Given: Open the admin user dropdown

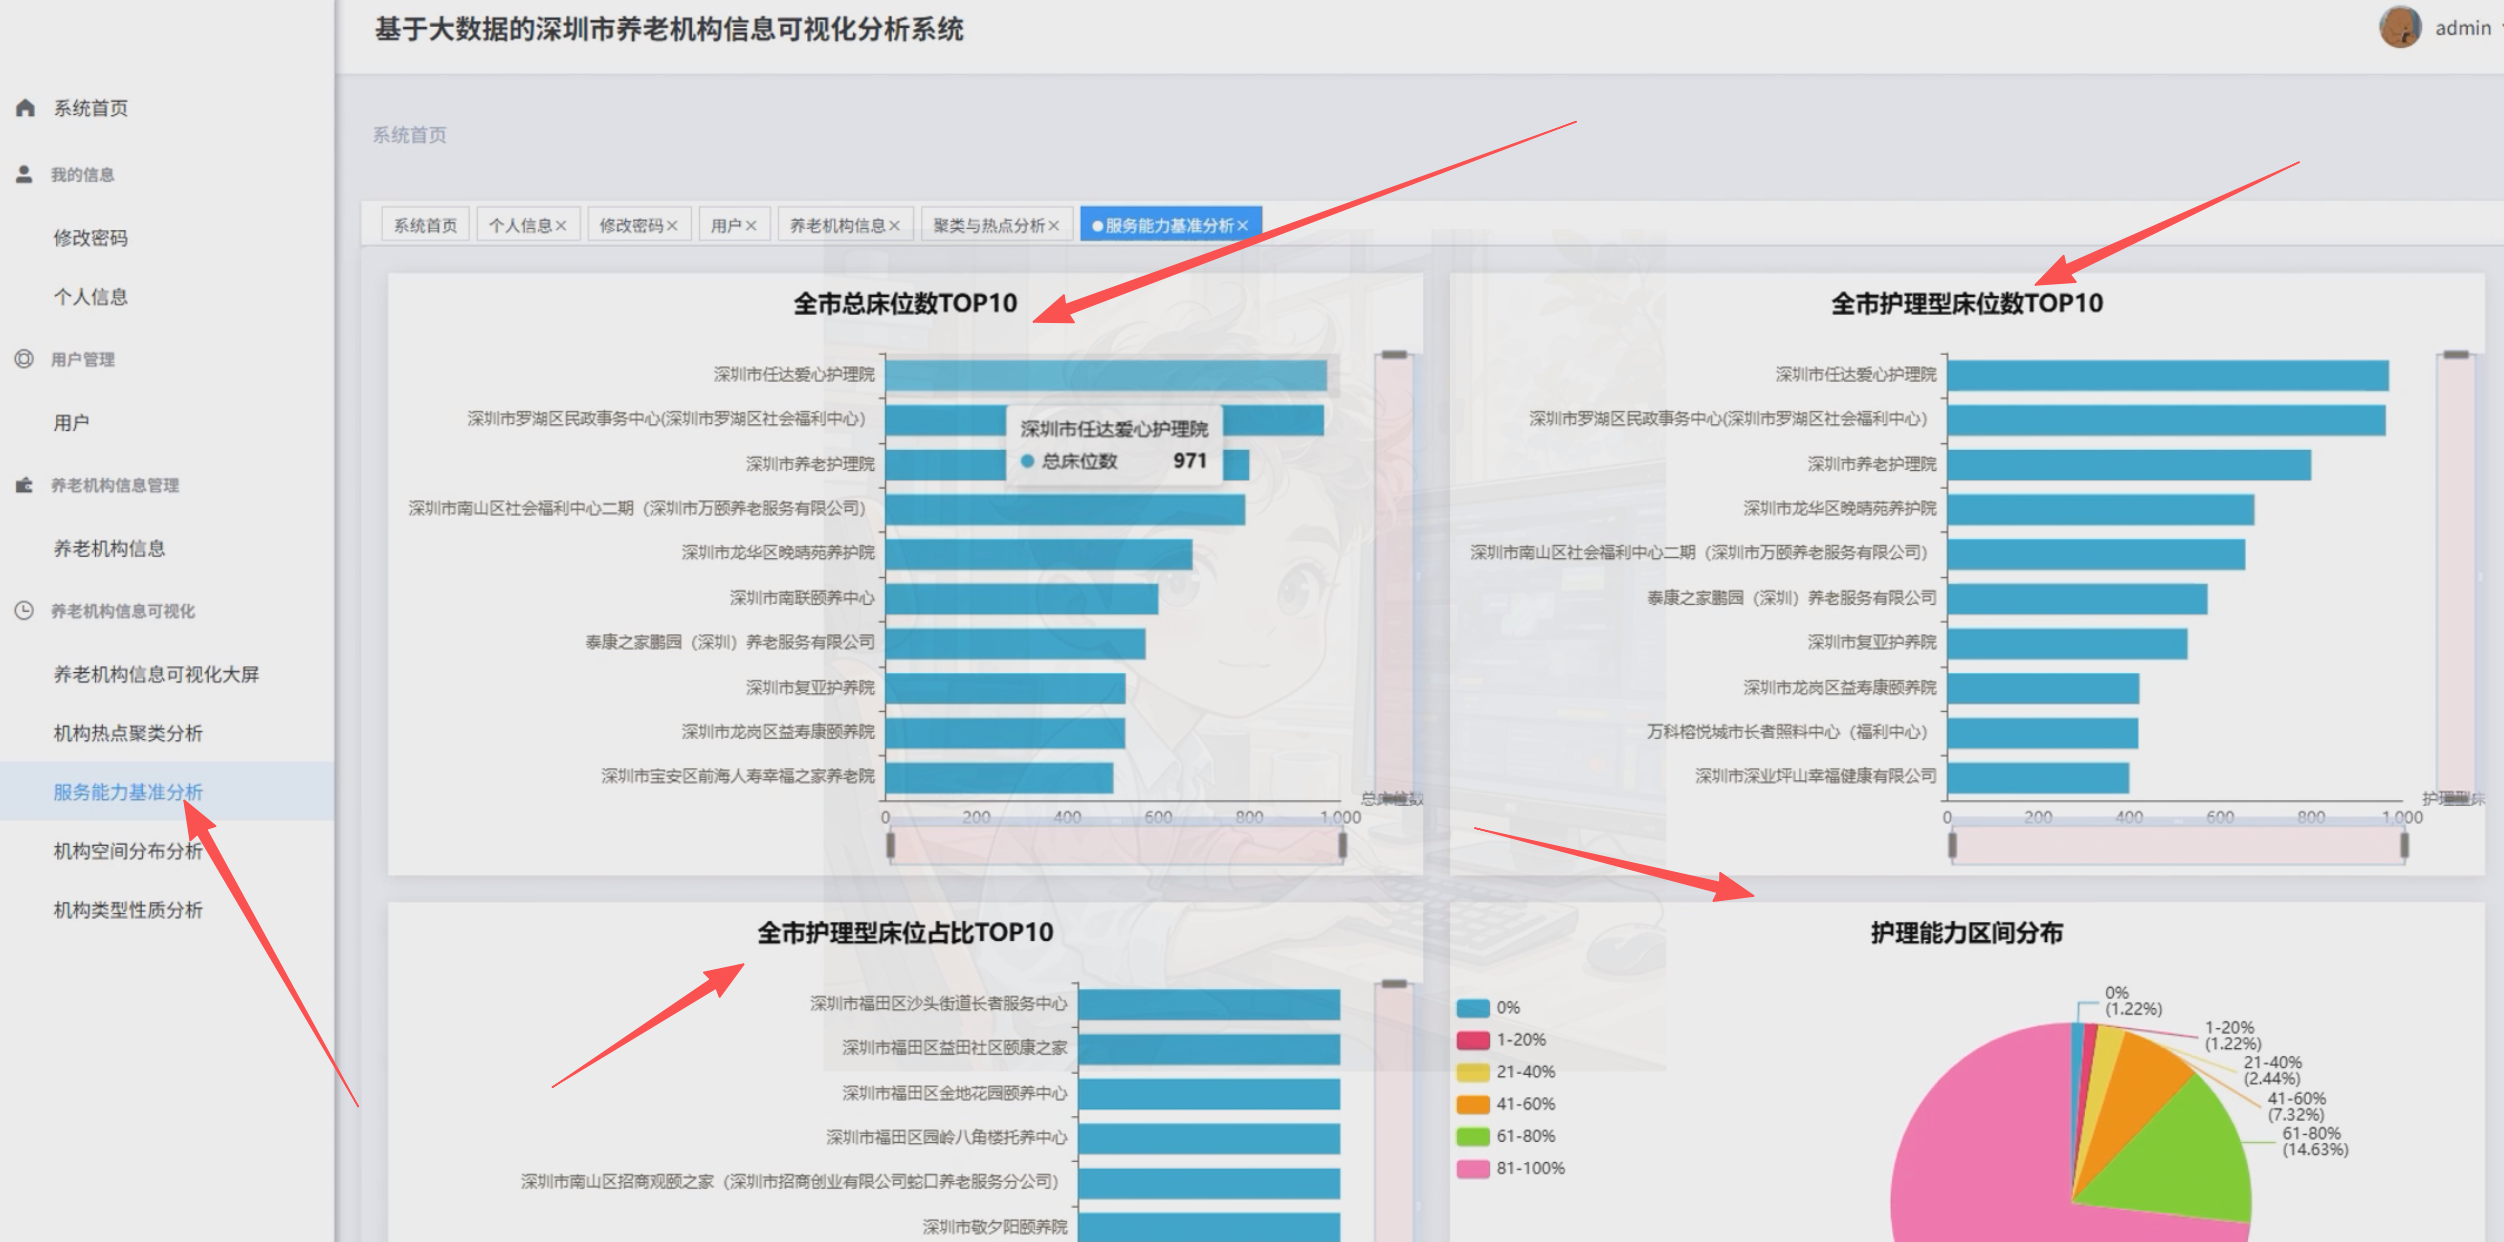Looking at the screenshot, I should coord(2463,28).
